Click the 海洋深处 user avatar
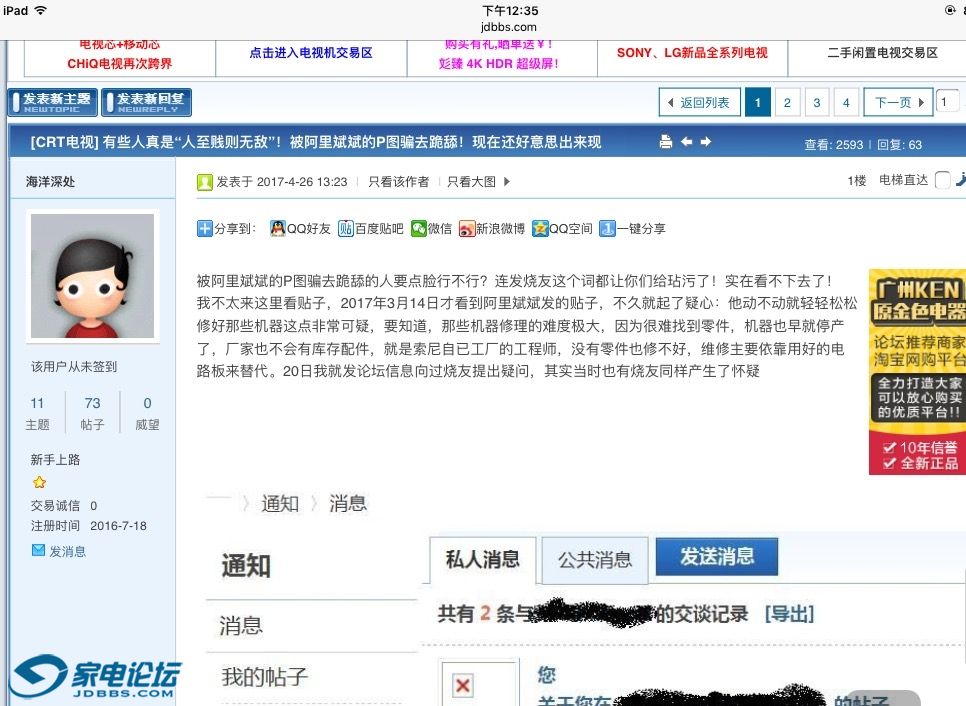The height and width of the screenshot is (706, 966). (x=92, y=275)
